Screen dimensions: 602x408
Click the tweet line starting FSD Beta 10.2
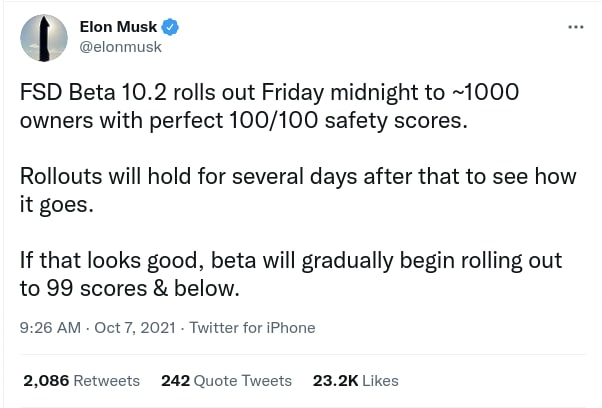(270, 93)
